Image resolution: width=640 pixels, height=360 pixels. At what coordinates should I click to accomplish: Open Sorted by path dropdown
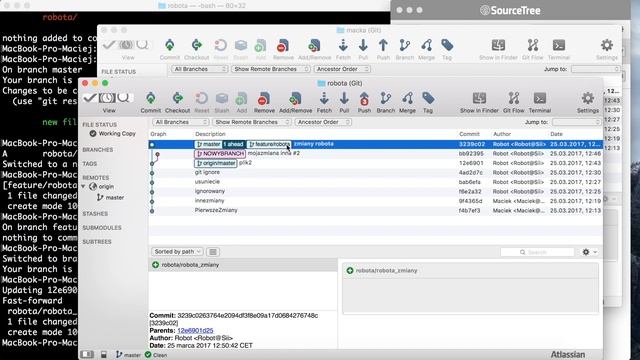pos(177,252)
